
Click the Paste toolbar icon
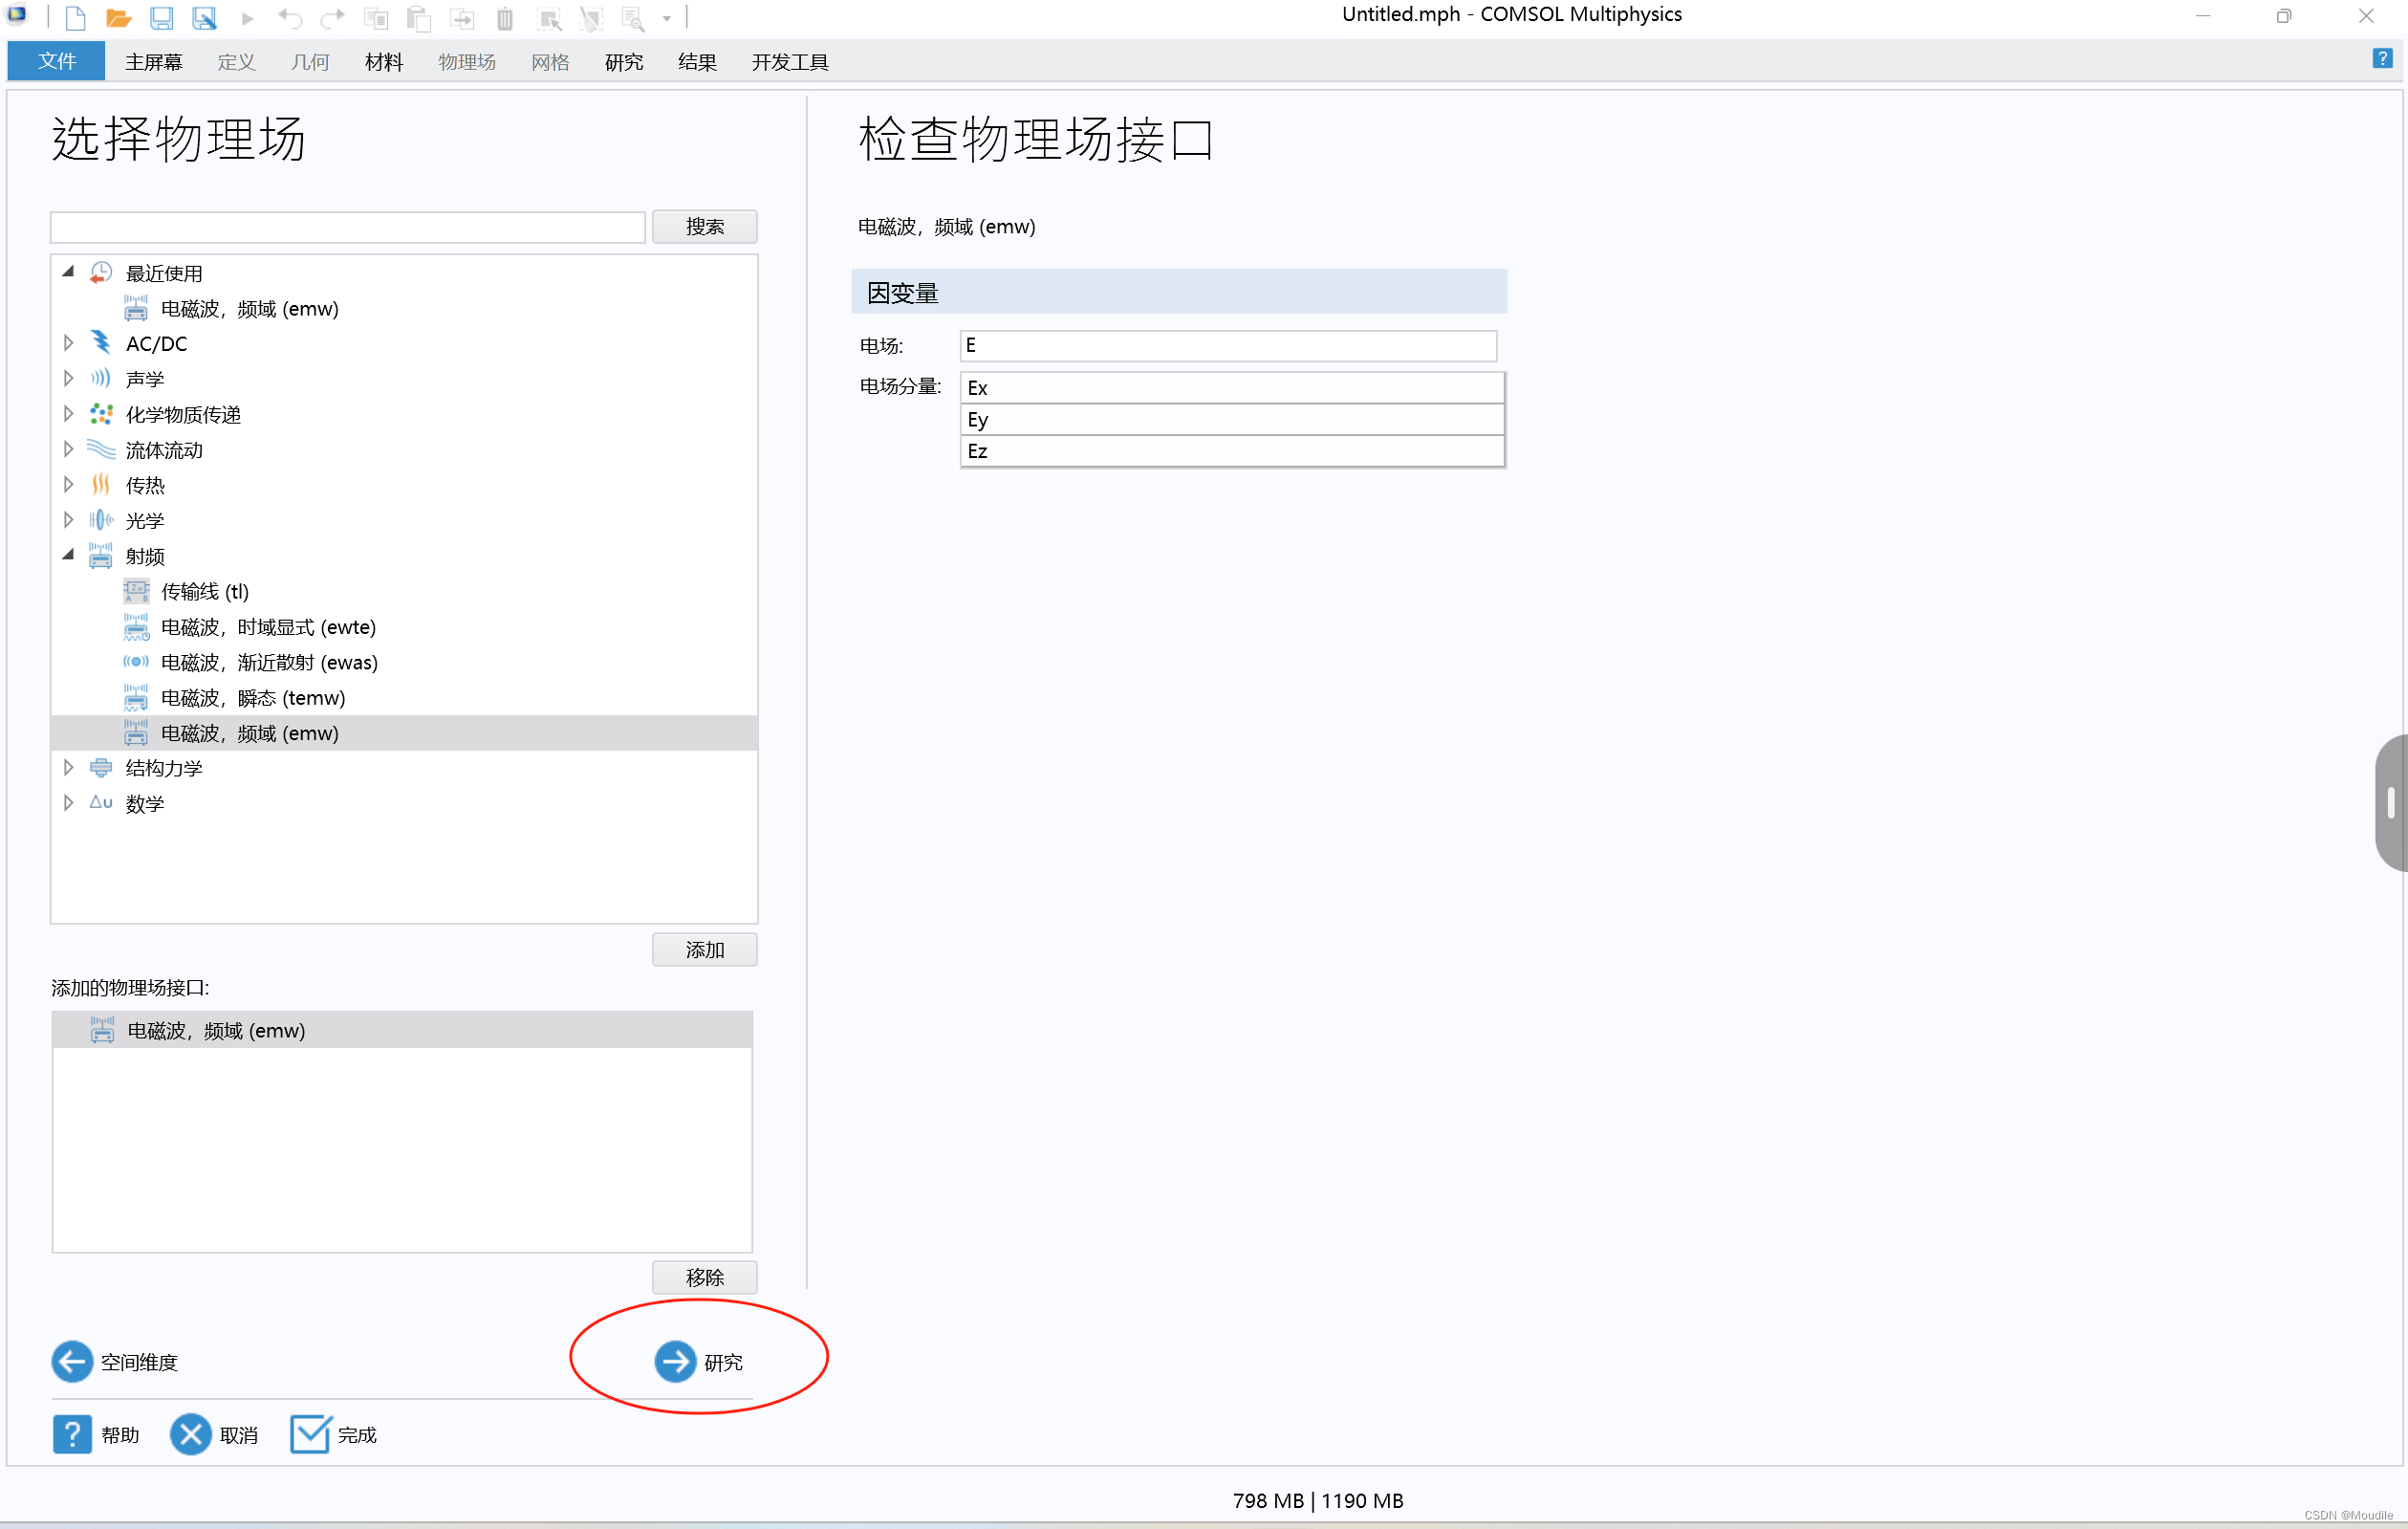pyautogui.click(x=418, y=17)
